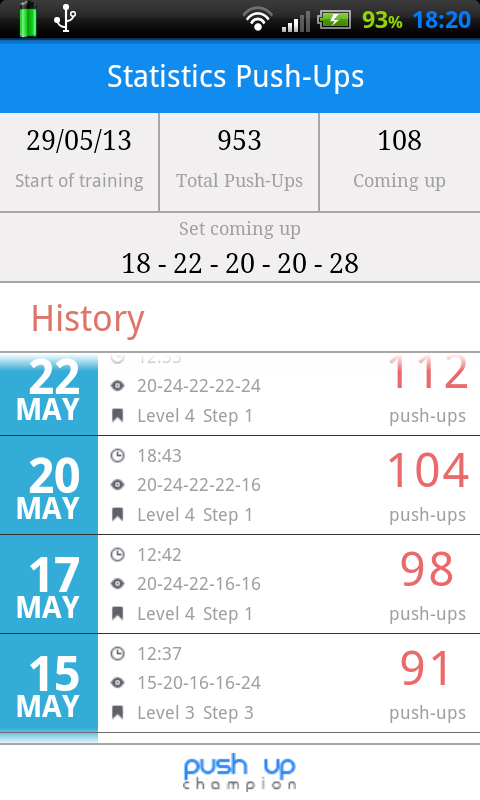Tap the USB icon in the status bar
This screenshot has width=480, height=800.
[65, 19]
